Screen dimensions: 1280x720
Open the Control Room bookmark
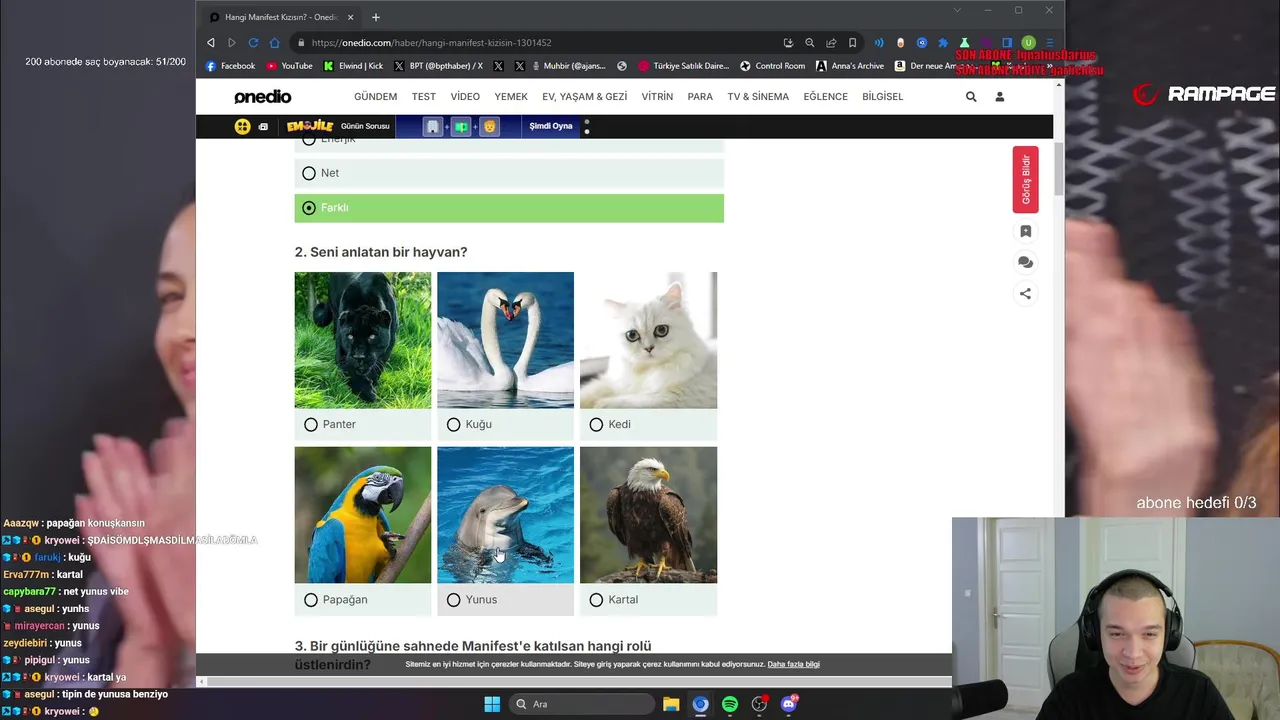click(772, 66)
